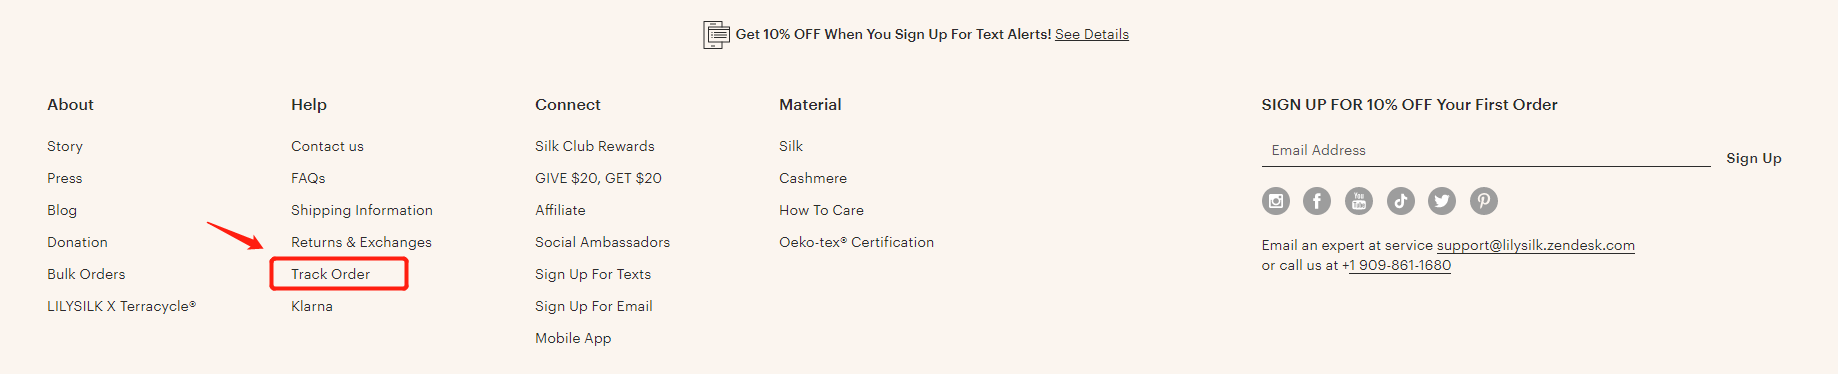Screen dimensions: 1838x374
Task: Open the YouTube social icon
Action: [x=1359, y=201]
